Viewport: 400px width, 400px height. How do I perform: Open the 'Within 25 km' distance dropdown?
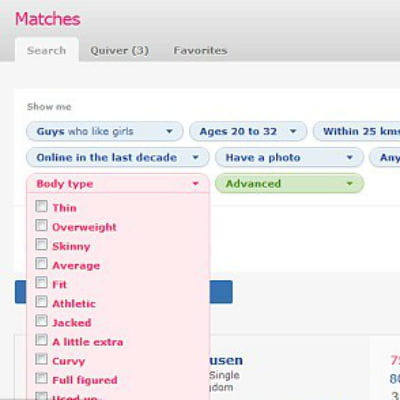coord(357,131)
